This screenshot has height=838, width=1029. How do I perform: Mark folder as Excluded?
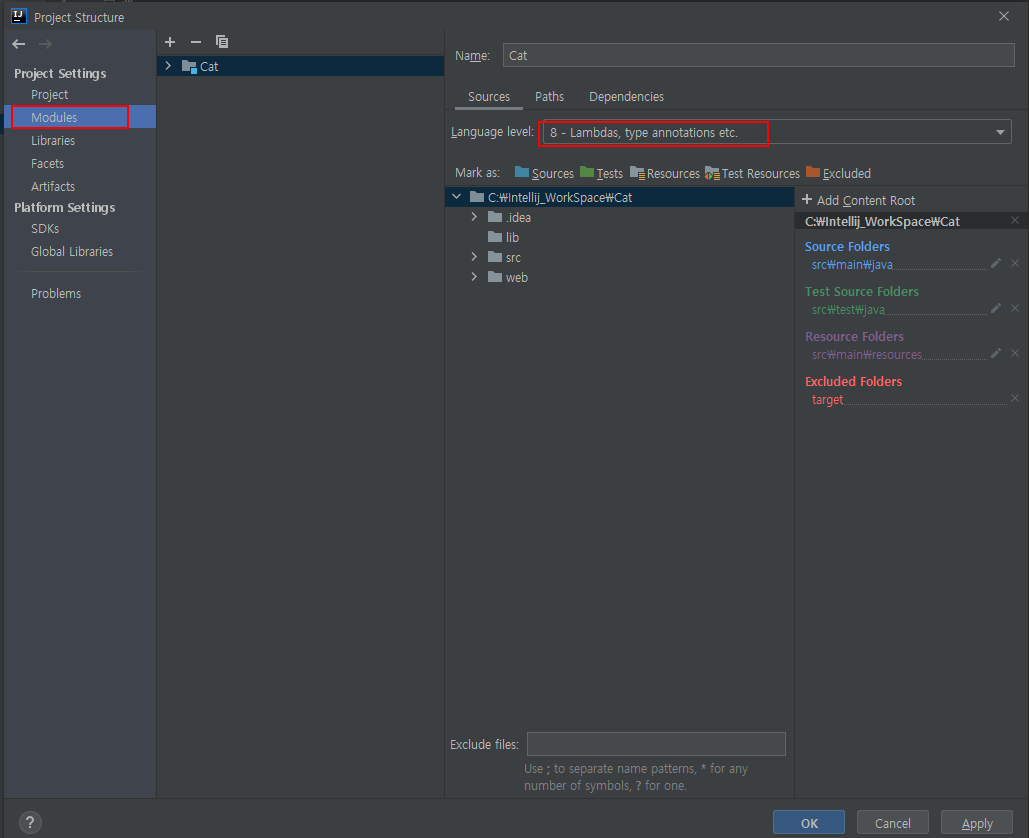[x=838, y=173]
